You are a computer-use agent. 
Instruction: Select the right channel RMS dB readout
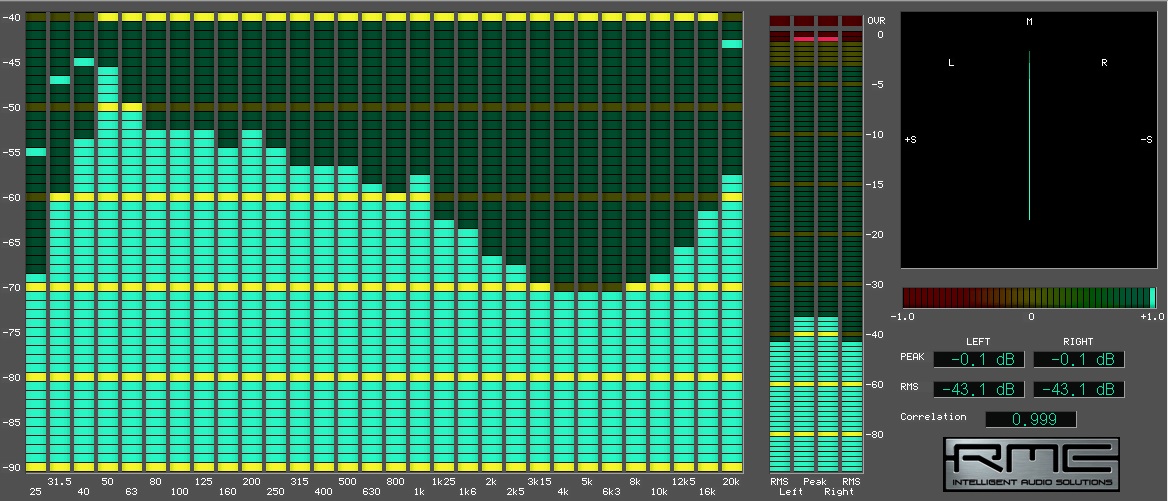(x=1078, y=389)
